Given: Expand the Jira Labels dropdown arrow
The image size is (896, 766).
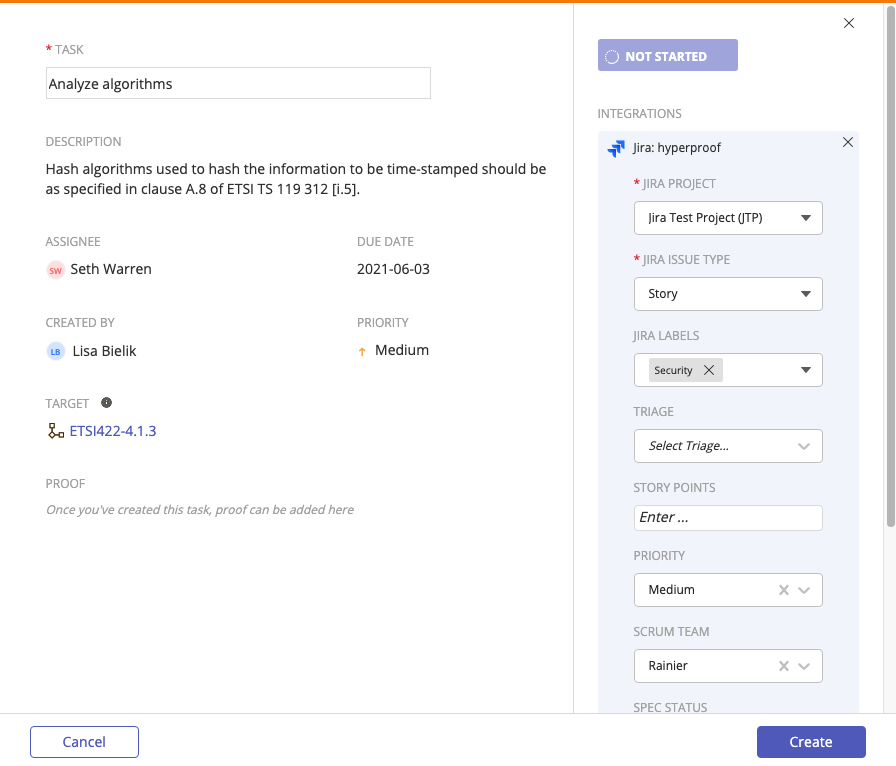Looking at the screenshot, I should click(806, 370).
